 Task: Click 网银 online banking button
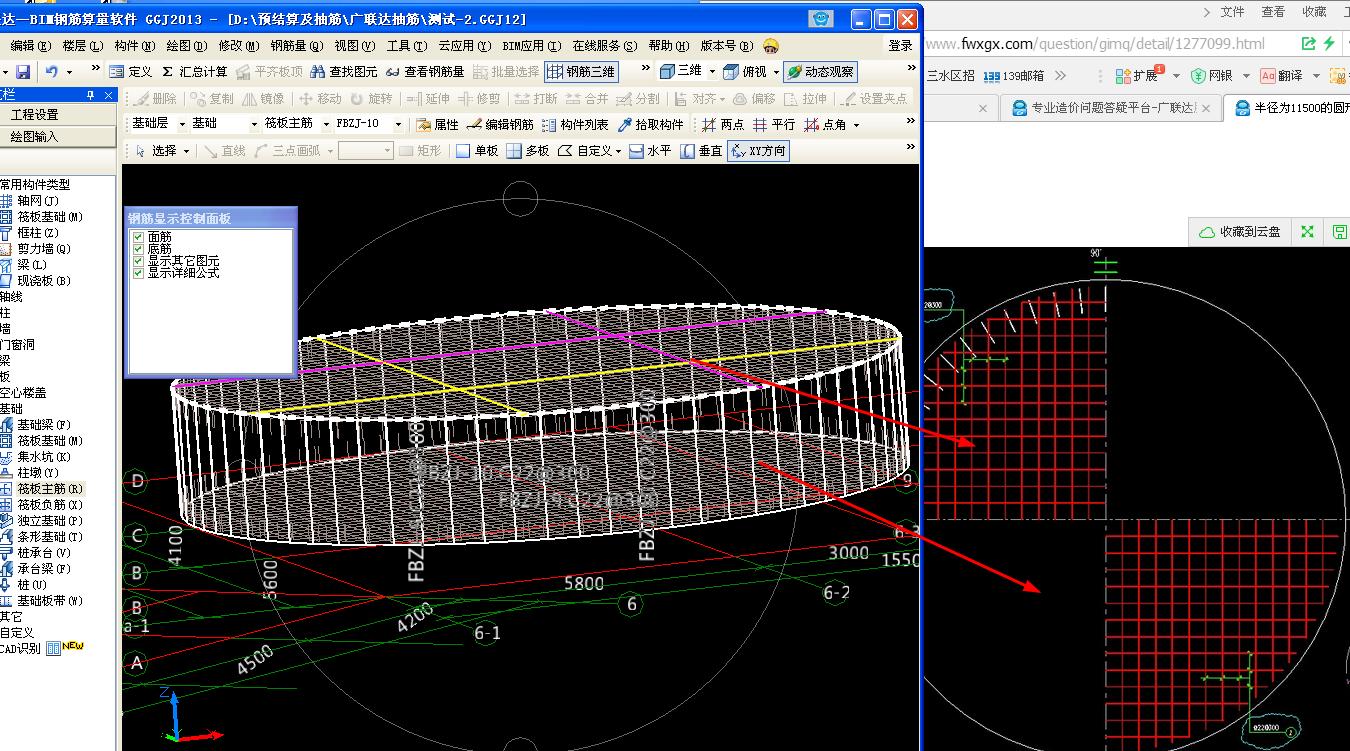pyautogui.click(x=1212, y=75)
